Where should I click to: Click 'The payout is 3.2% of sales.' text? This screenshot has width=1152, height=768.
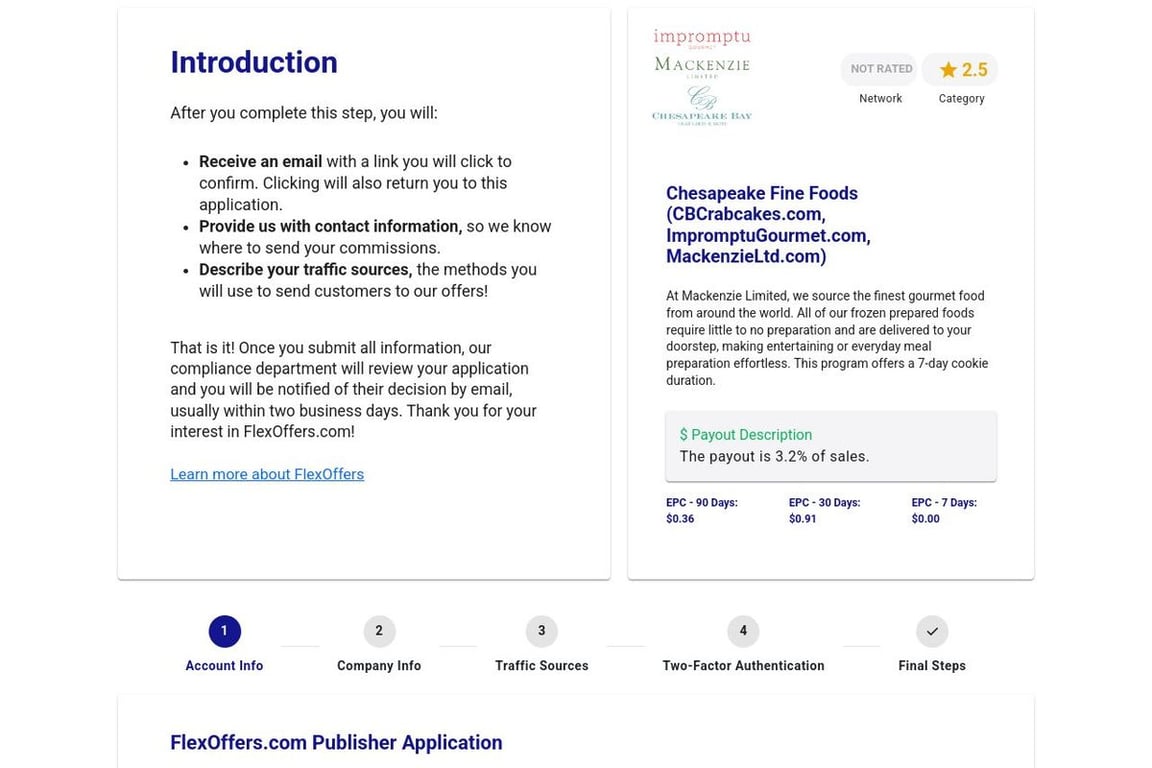(774, 456)
